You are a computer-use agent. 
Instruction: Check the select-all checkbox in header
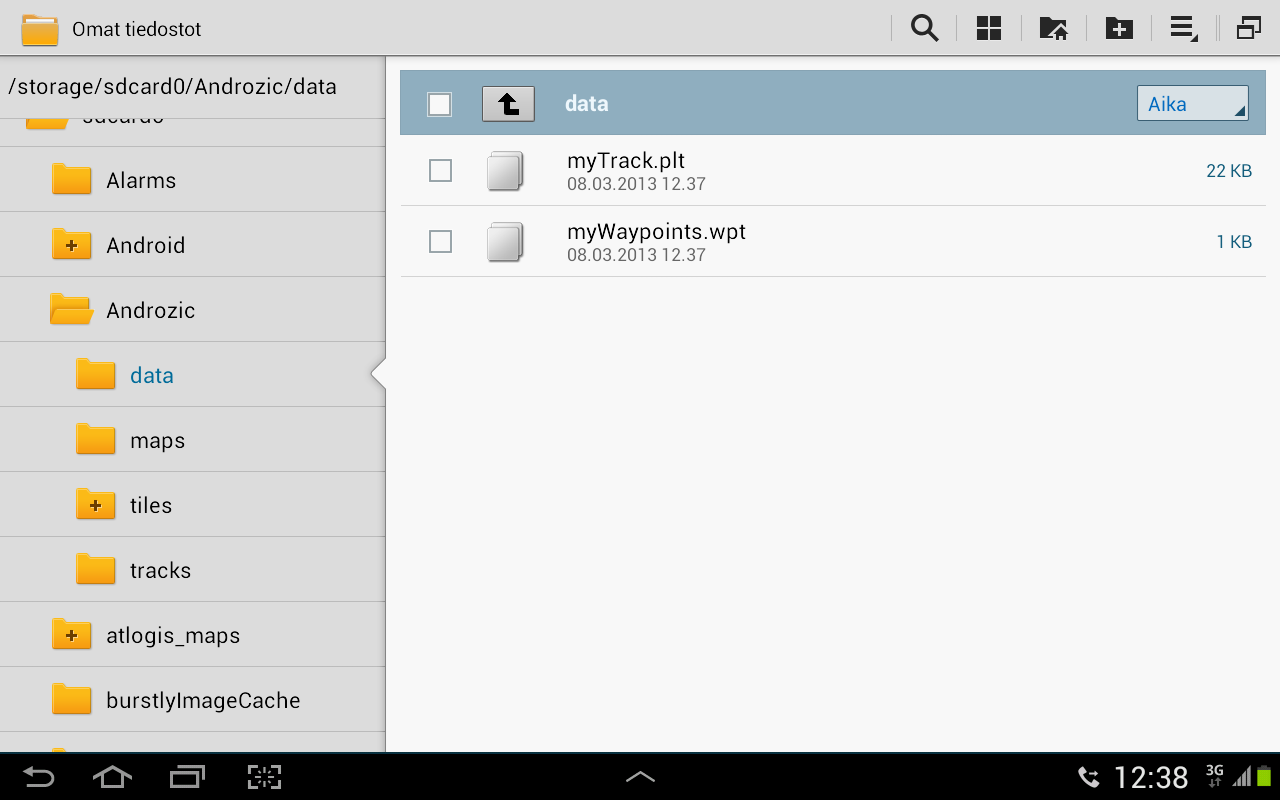[439, 104]
